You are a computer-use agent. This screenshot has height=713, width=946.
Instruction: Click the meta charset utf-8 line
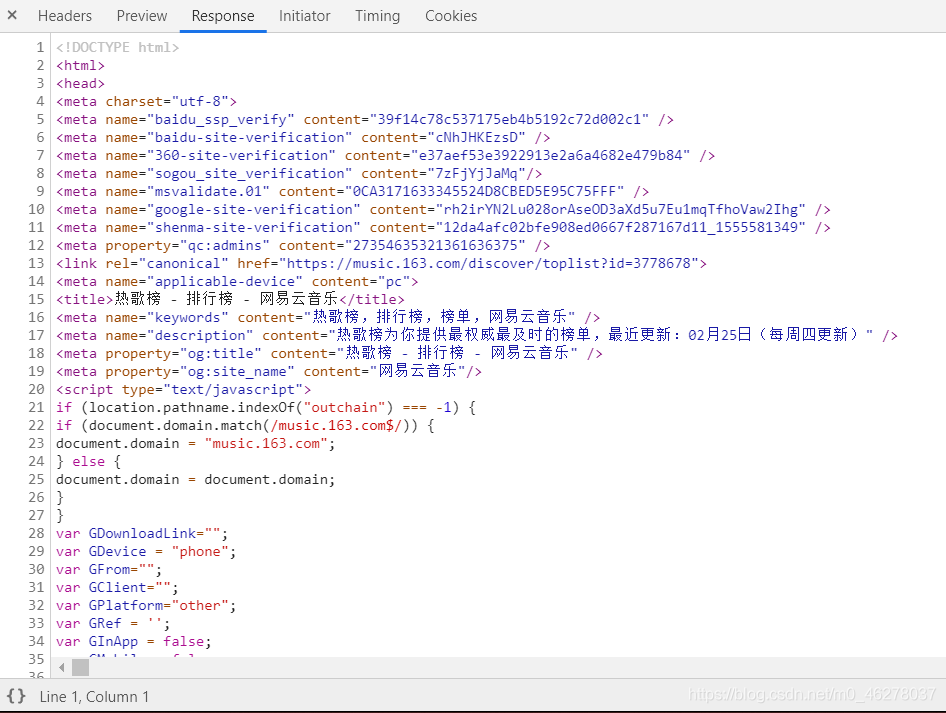(x=147, y=101)
